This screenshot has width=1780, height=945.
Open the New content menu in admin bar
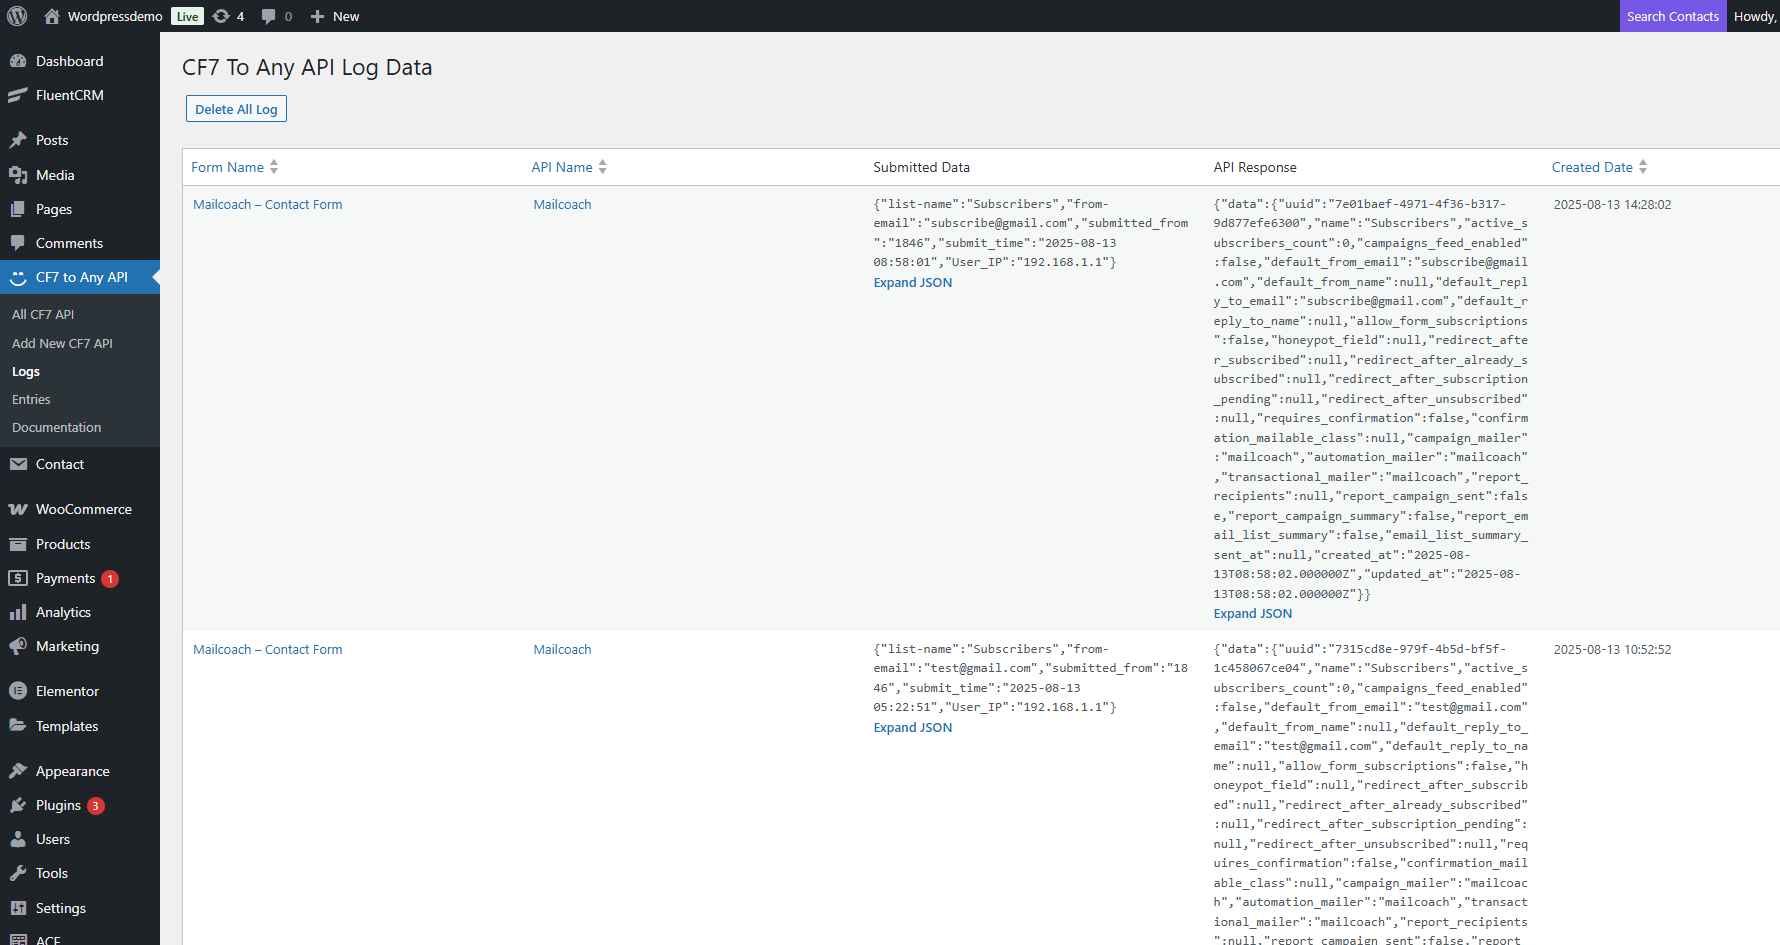tap(335, 16)
